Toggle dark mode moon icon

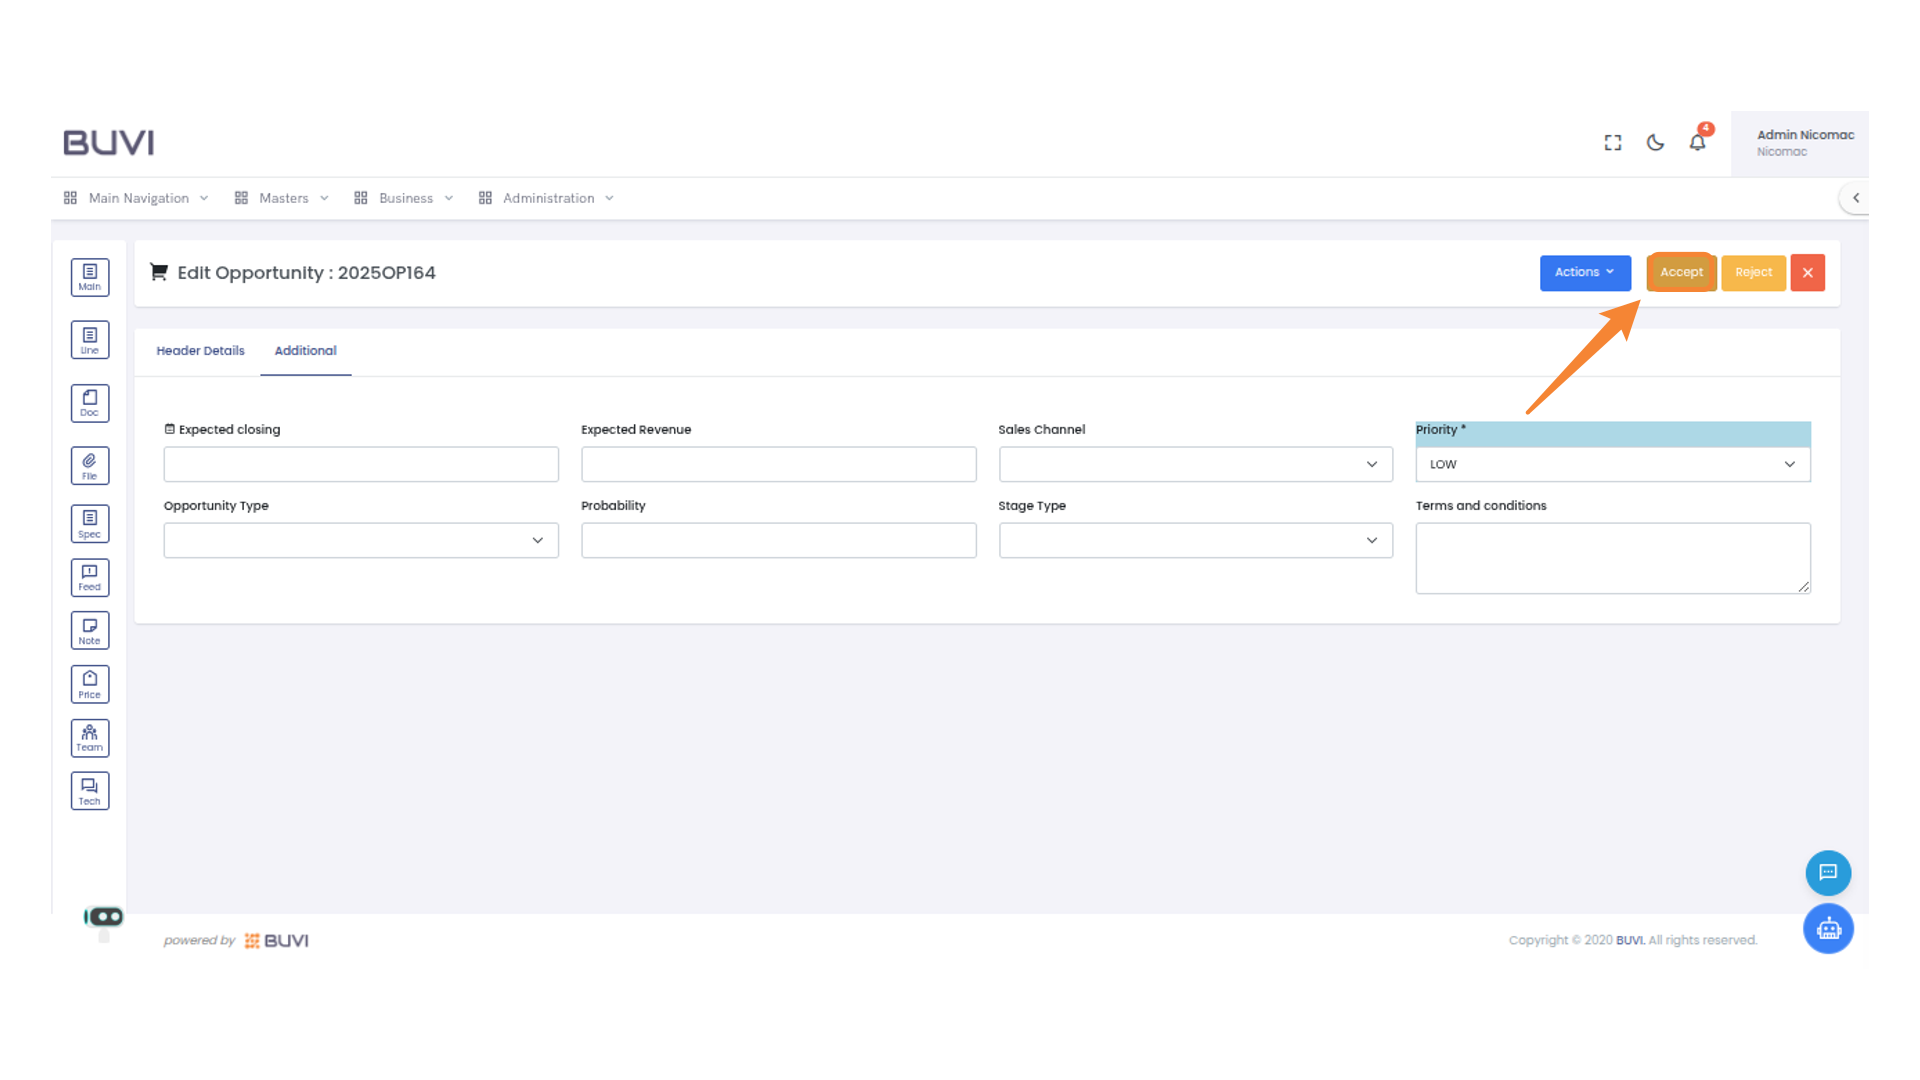(x=1655, y=143)
